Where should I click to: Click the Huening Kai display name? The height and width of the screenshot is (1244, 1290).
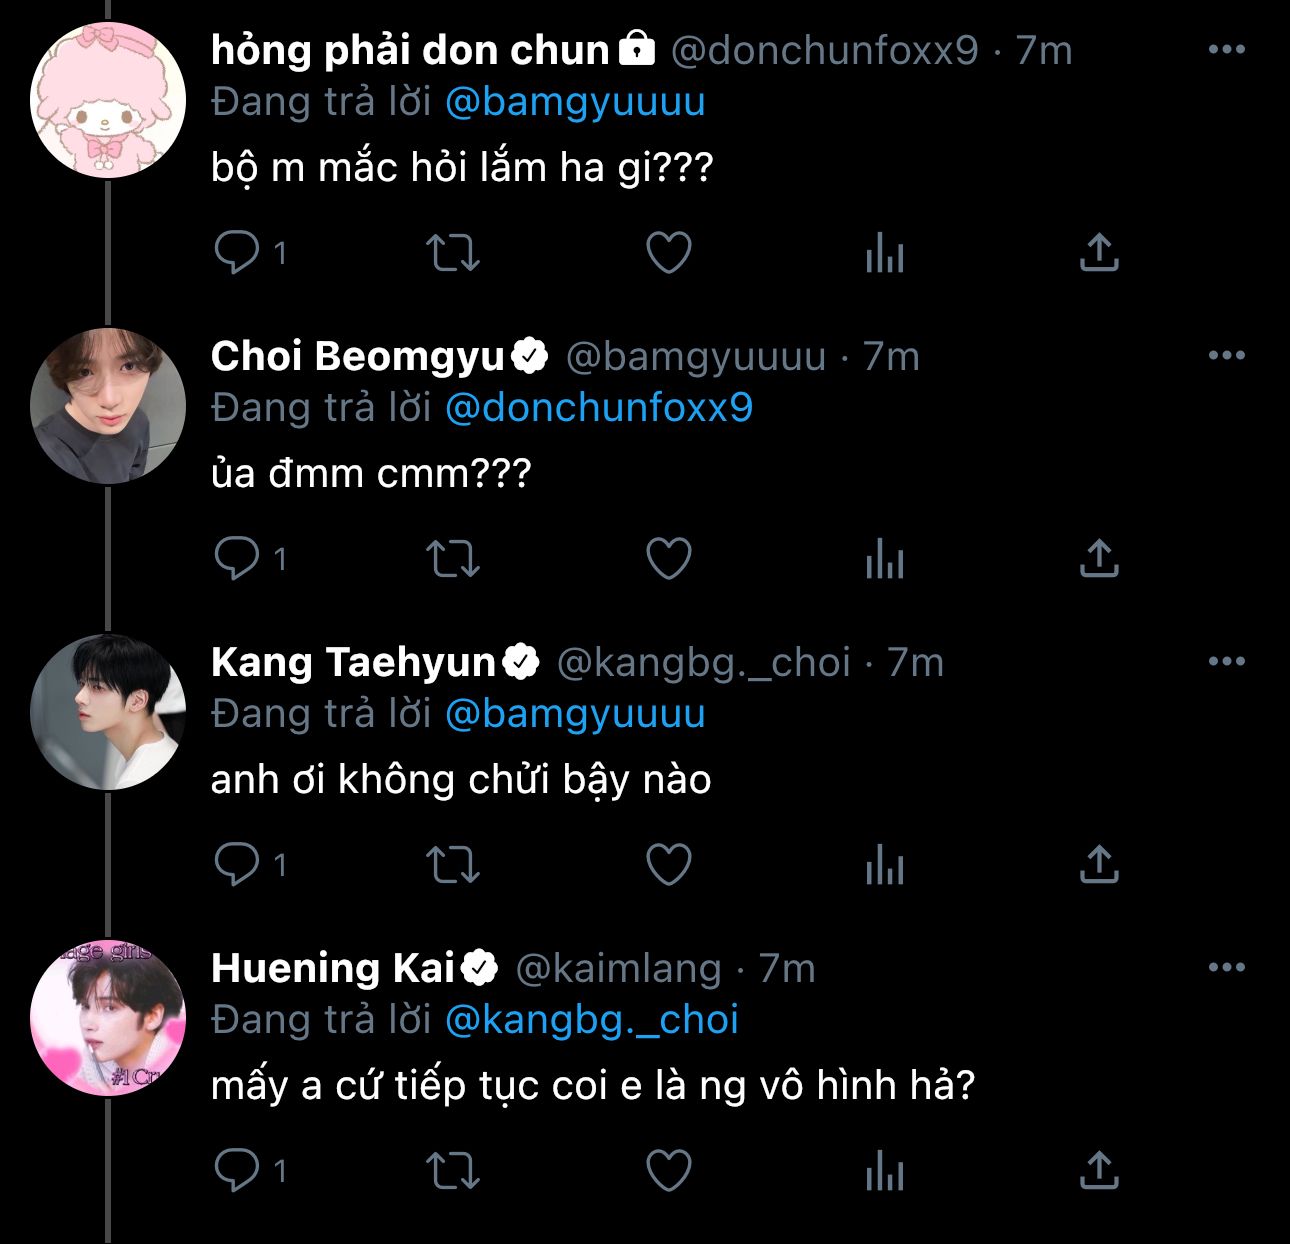[x=333, y=968]
